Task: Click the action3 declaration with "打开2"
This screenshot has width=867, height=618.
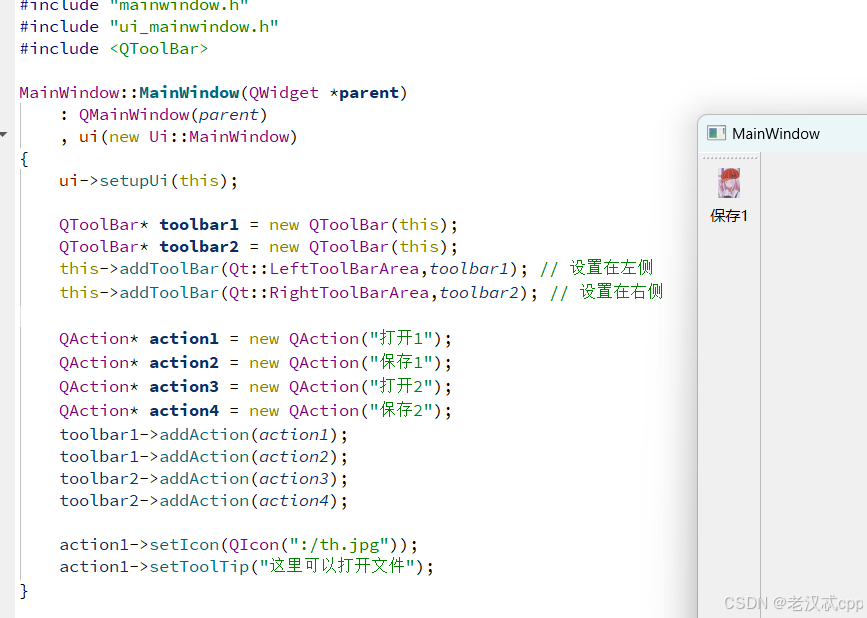Action: [x=255, y=386]
